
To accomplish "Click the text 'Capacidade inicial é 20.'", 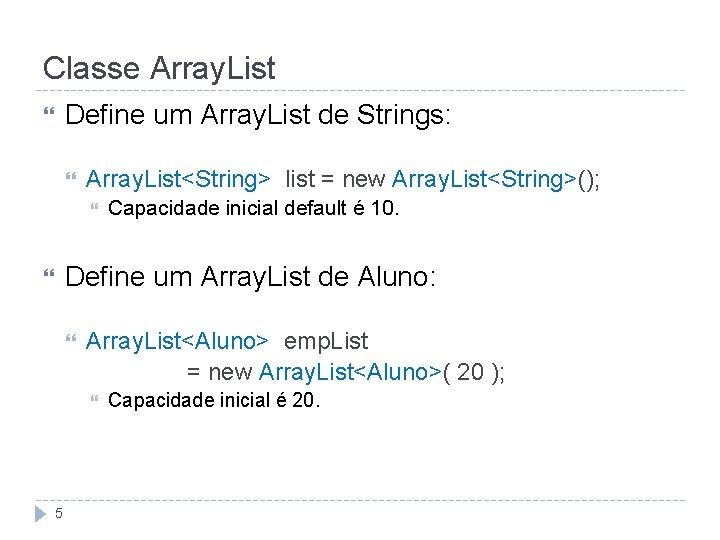I will pyautogui.click(x=213, y=402).
